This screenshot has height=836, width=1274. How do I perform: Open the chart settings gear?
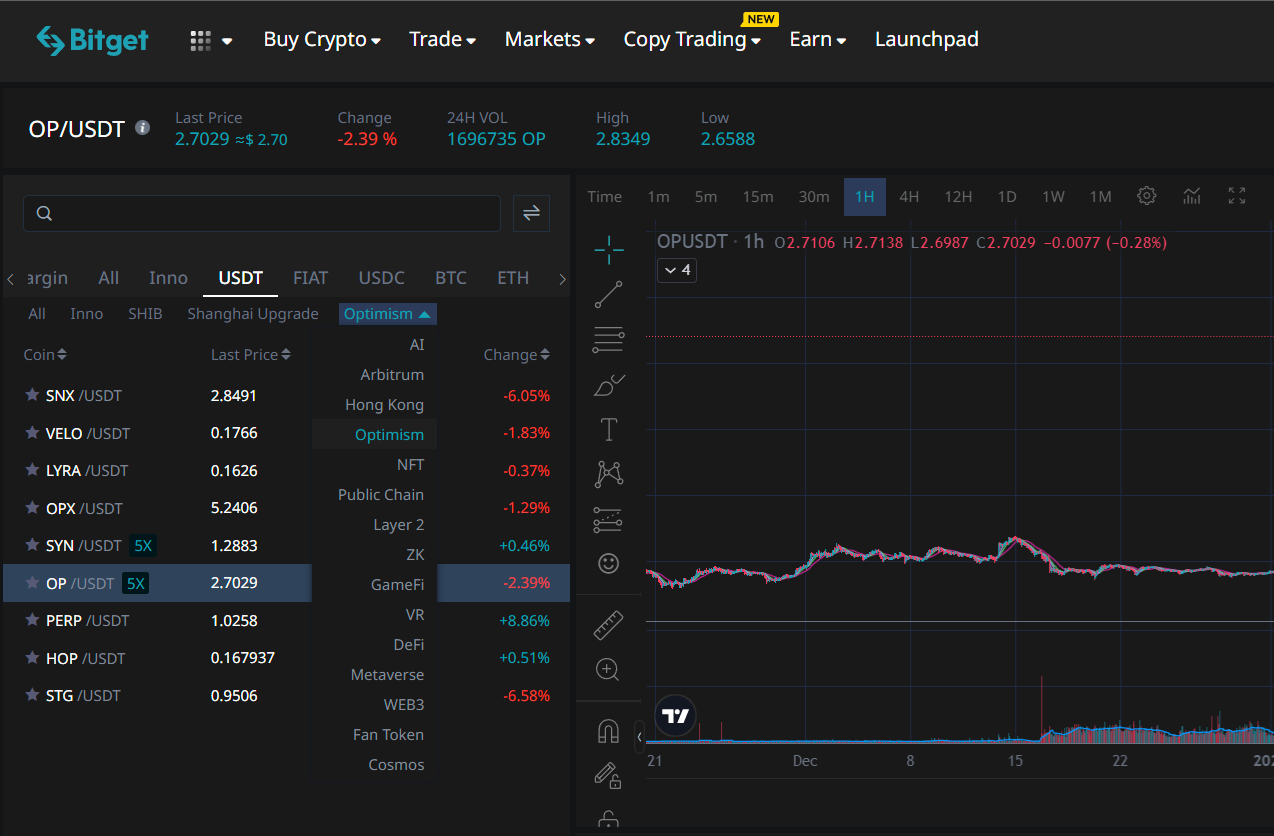1147,196
